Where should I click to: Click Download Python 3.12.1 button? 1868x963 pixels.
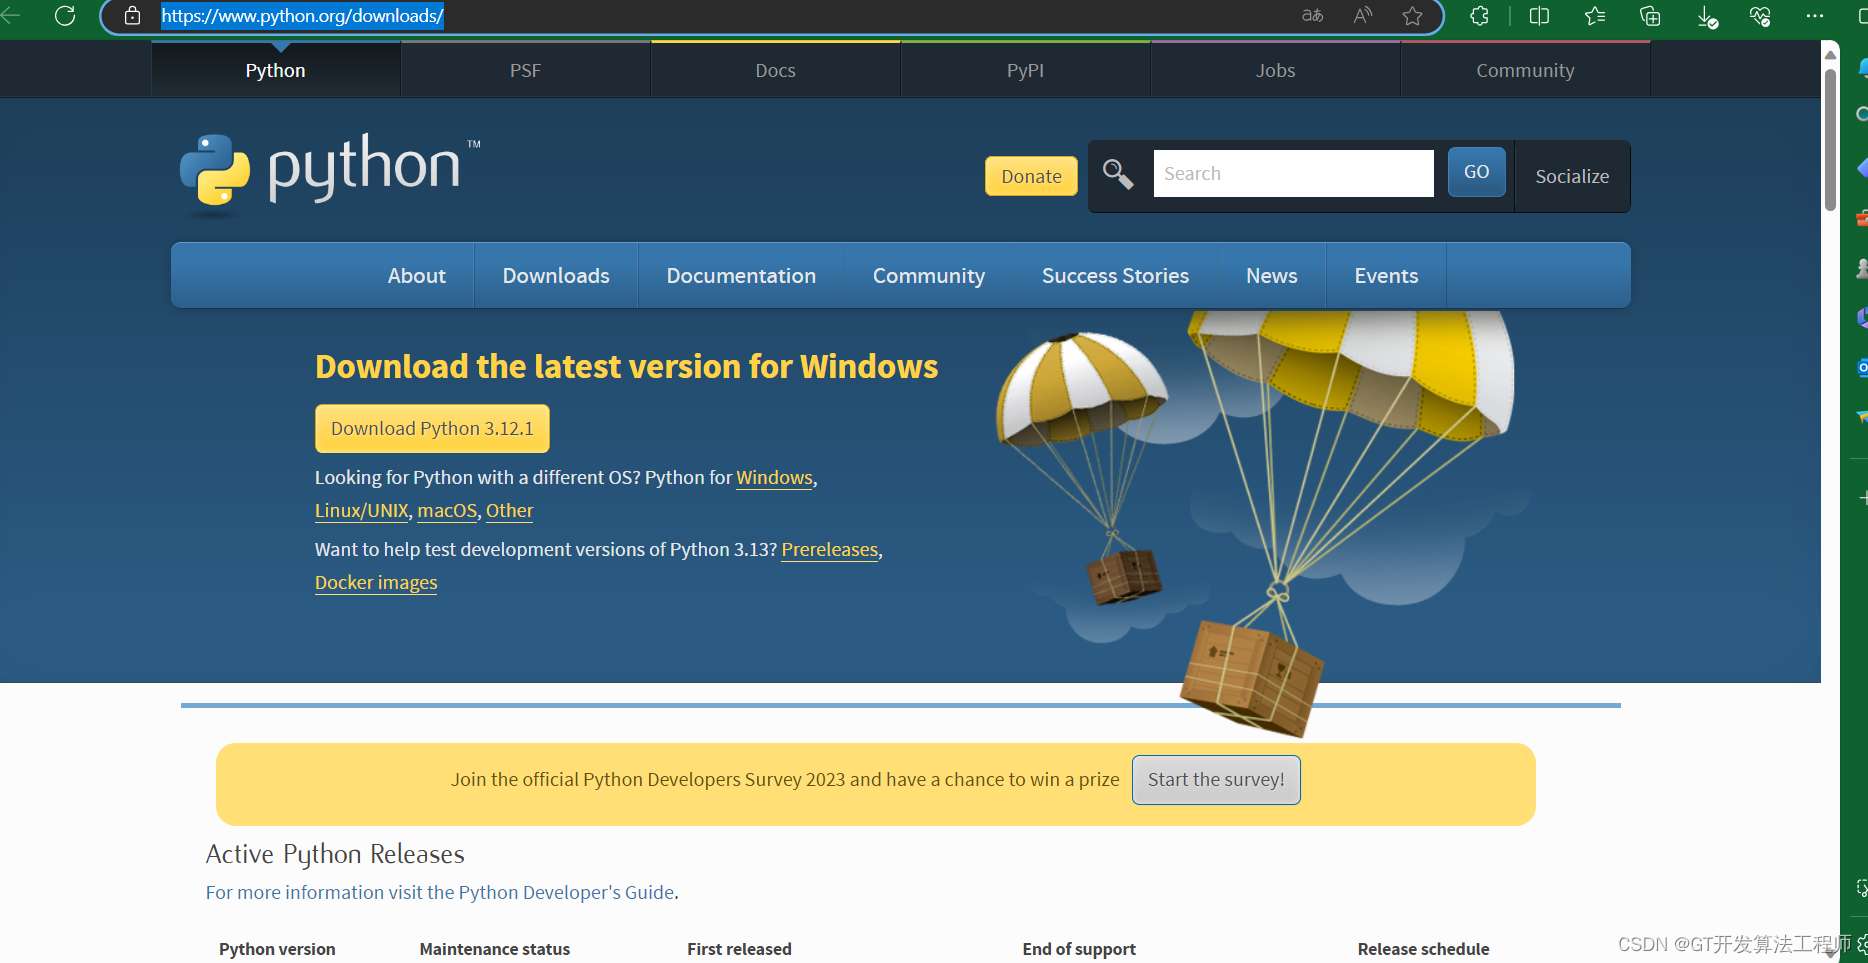[432, 428]
